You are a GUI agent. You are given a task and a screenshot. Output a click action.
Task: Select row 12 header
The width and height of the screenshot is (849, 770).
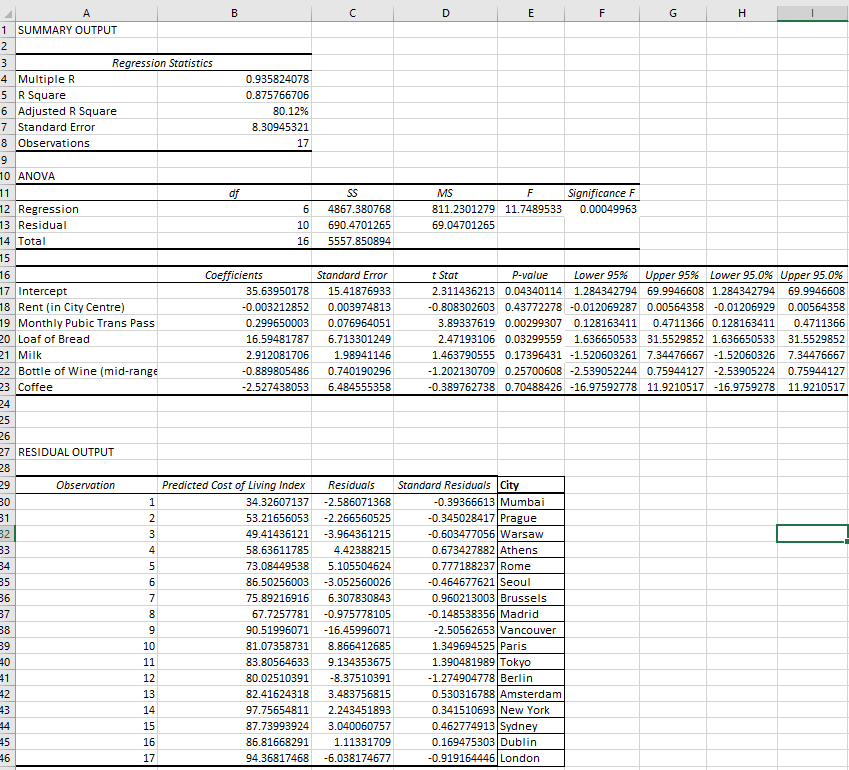pyautogui.click(x=9, y=208)
